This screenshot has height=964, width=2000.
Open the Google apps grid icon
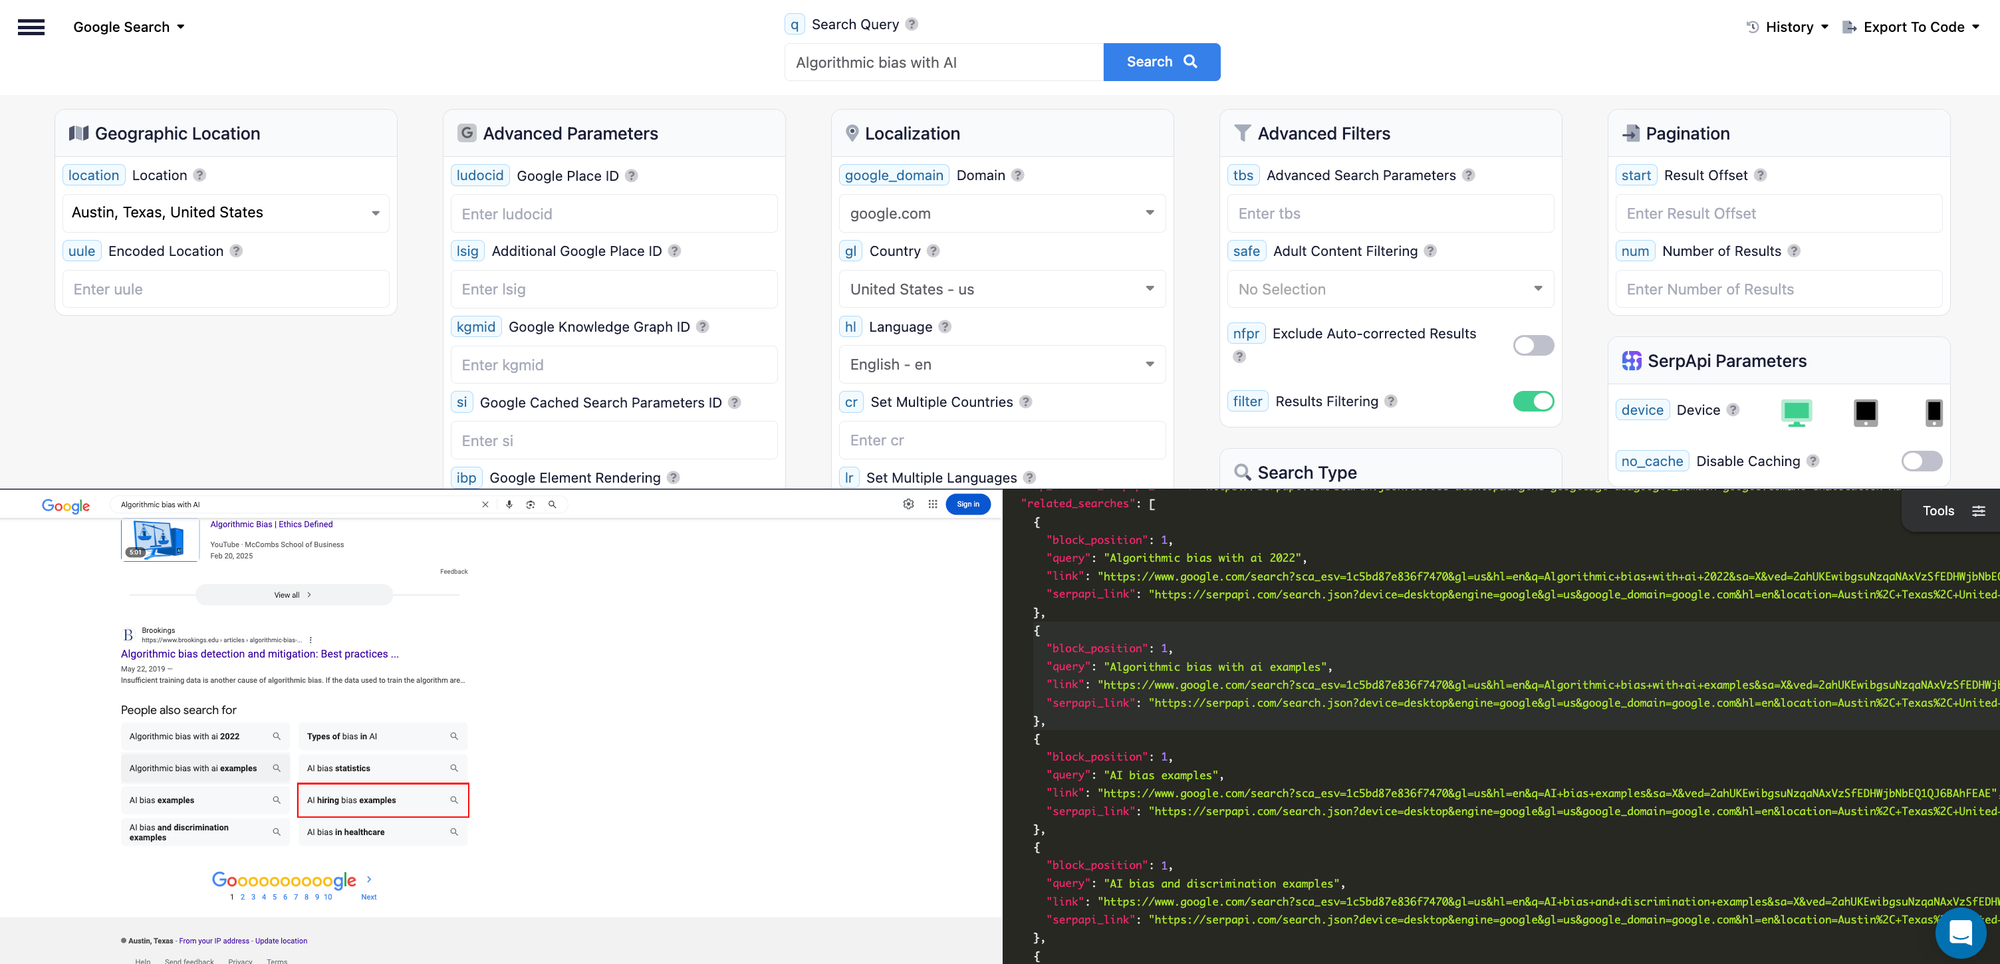coord(933,504)
